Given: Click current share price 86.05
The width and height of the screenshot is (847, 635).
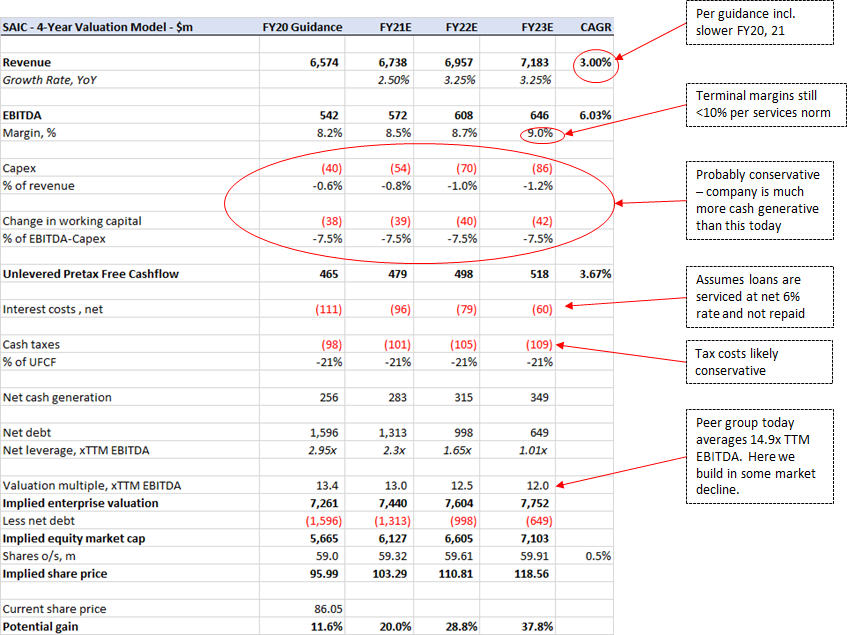Looking at the screenshot, I should click(328, 609).
